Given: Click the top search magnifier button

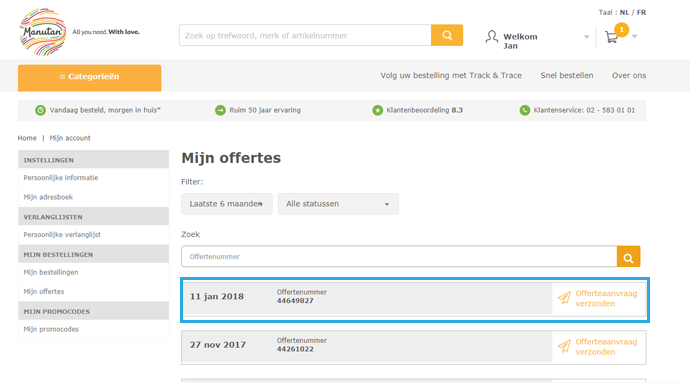Looking at the screenshot, I should coord(447,35).
